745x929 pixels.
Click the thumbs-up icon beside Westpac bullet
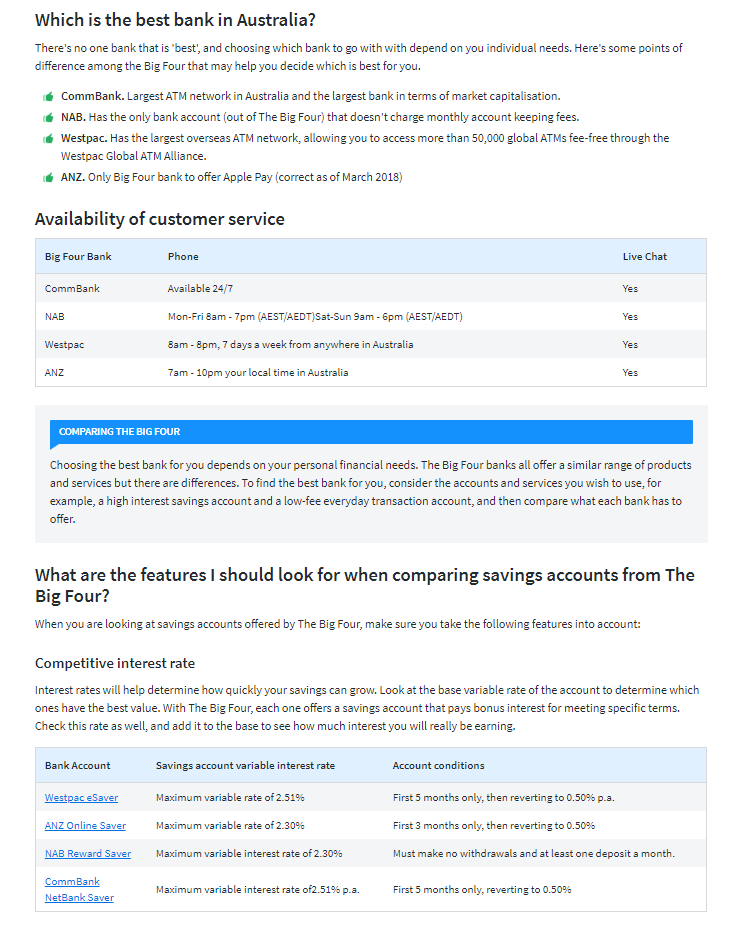pos(48,138)
